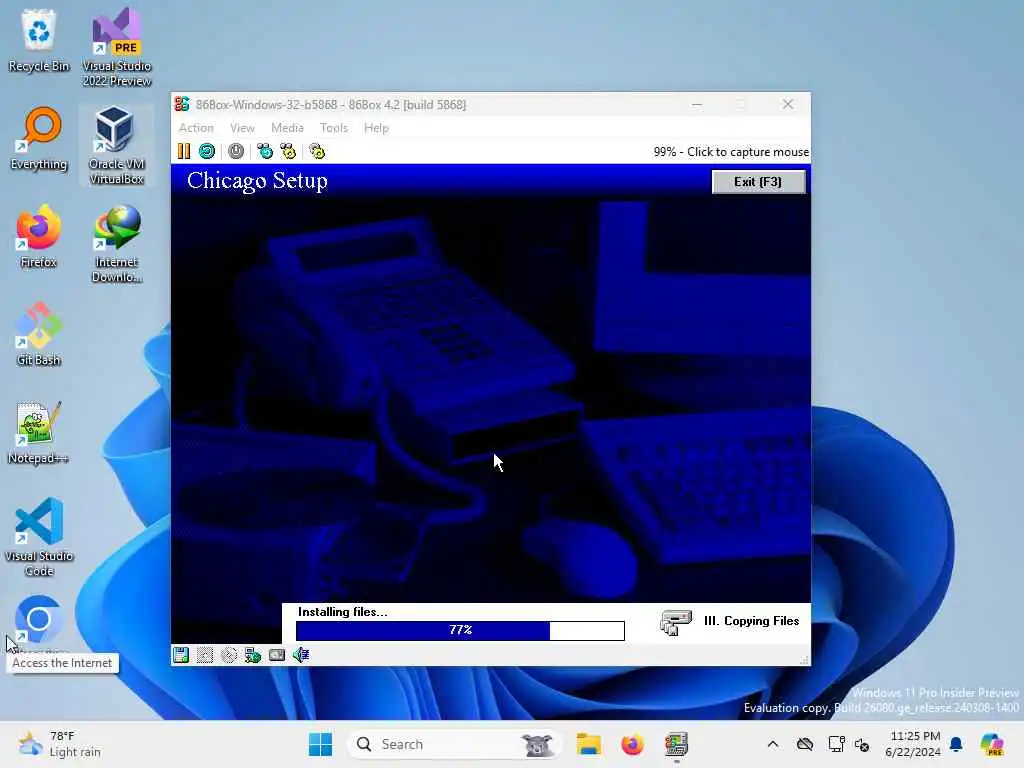Viewport: 1024px width, 768px height.
Task: Click the network status bar icon
Action: [253, 654]
